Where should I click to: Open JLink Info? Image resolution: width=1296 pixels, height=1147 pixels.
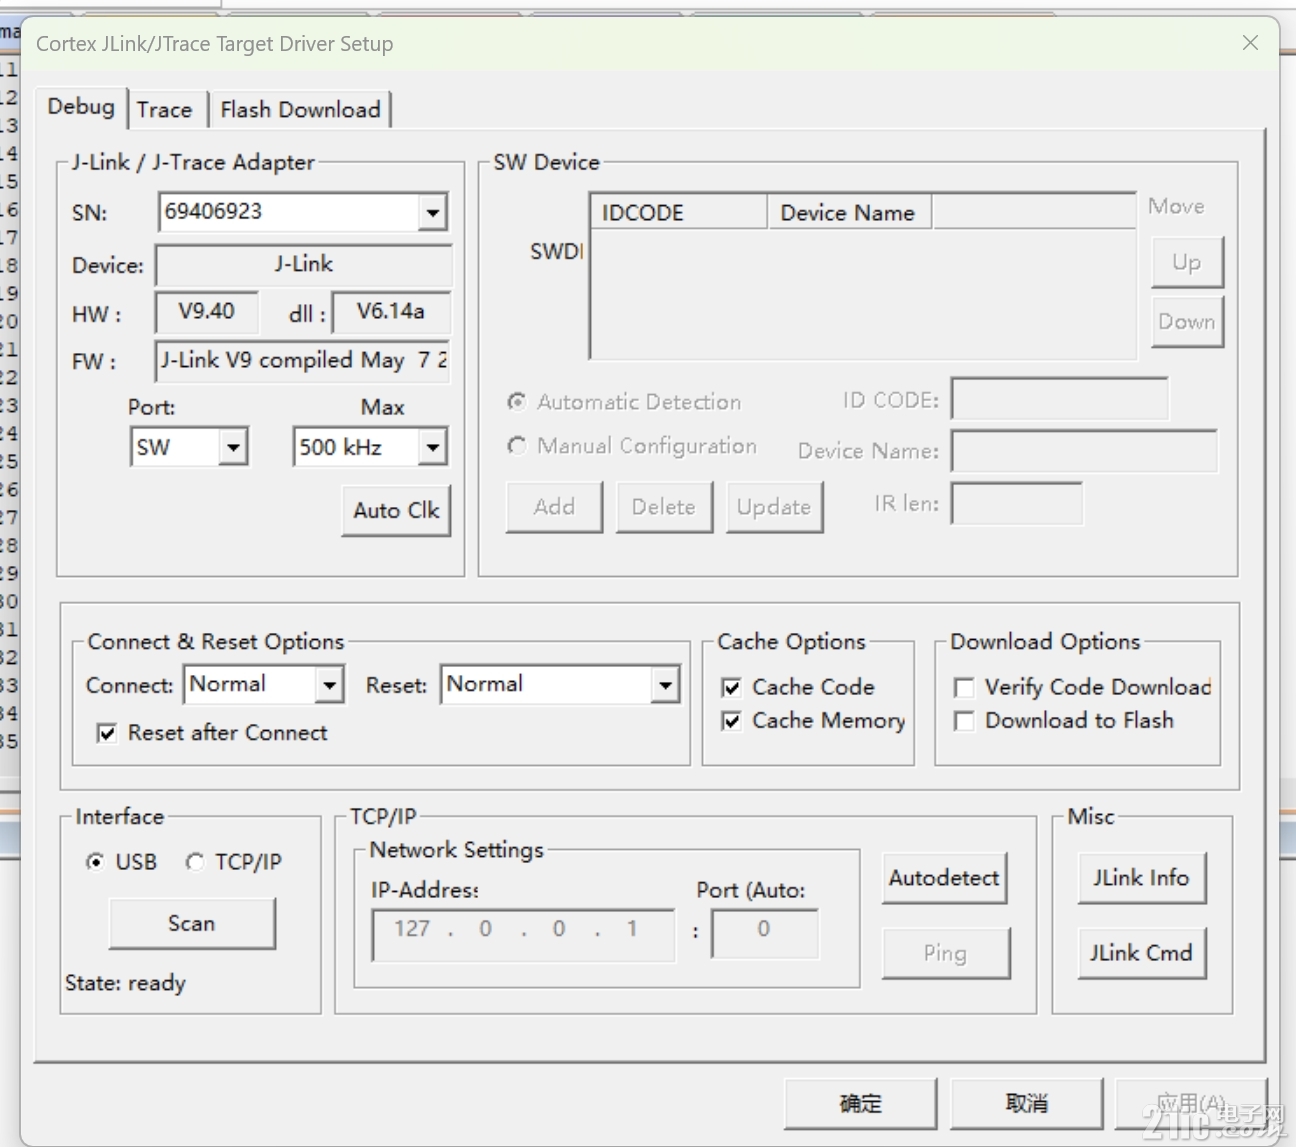(1141, 878)
